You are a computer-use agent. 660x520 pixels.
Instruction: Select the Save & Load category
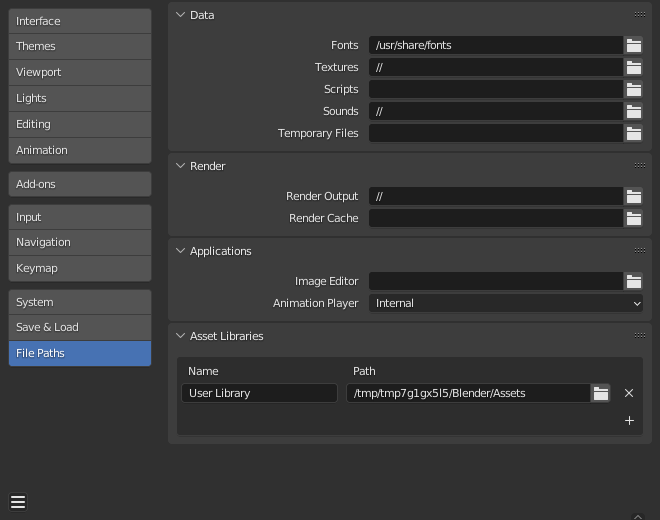(x=80, y=327)
